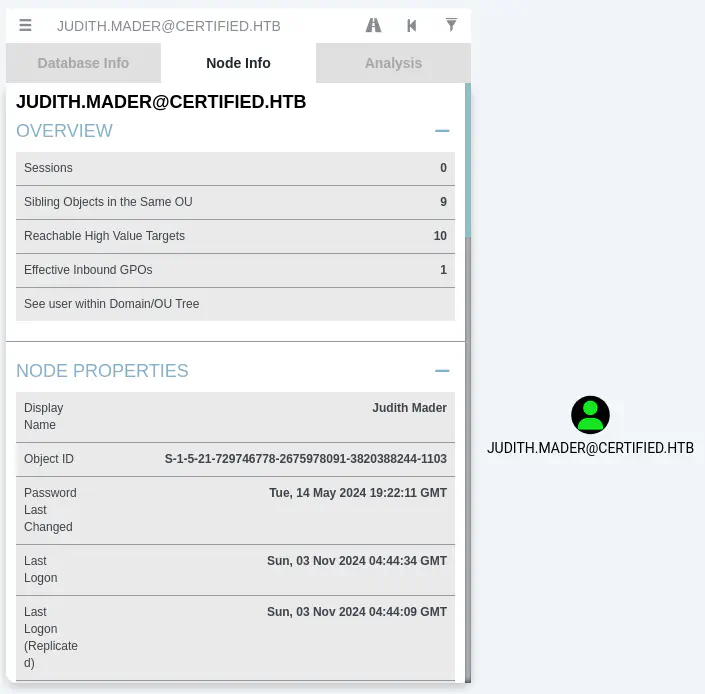Select the Node Info tab
The width and height of the screenshot is (705, 694).
(238, 63)
